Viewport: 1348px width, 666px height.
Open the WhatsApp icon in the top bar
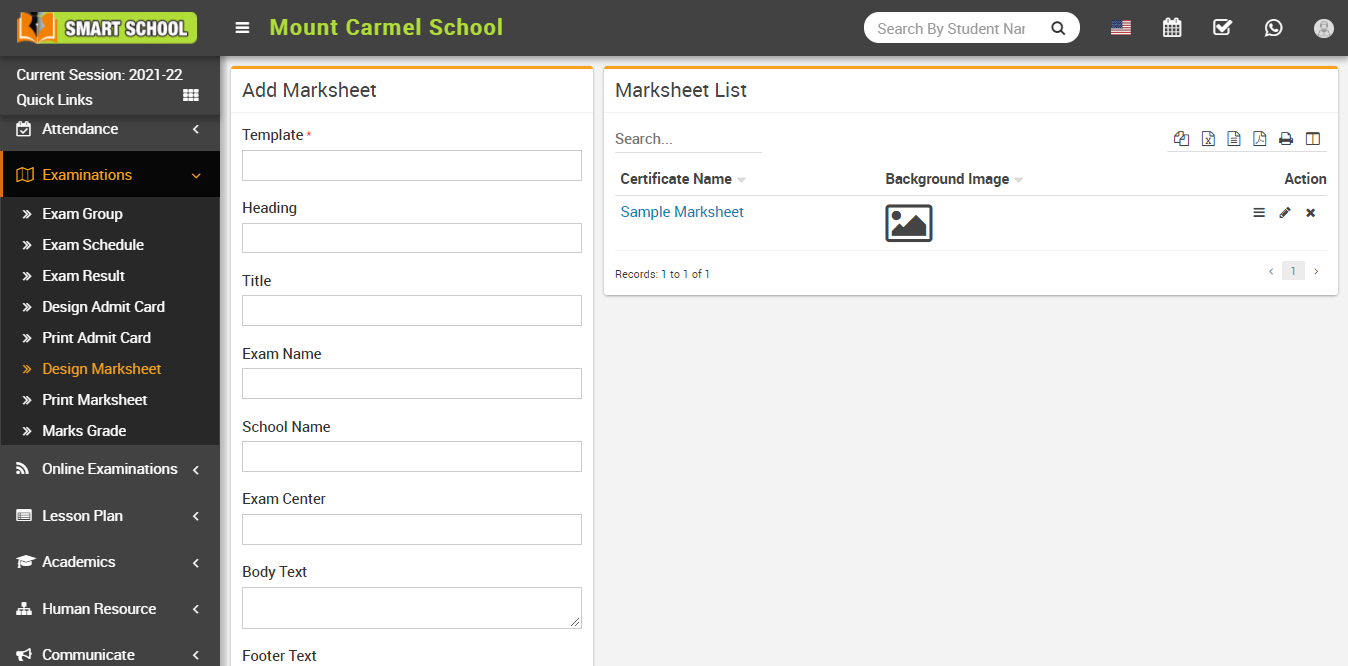pyautogui.click(x=1273, y=27)
